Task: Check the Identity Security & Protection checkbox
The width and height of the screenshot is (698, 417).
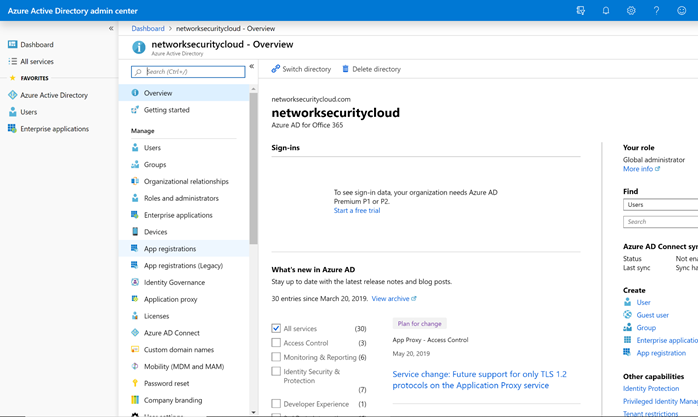Action: pos(276,371)
